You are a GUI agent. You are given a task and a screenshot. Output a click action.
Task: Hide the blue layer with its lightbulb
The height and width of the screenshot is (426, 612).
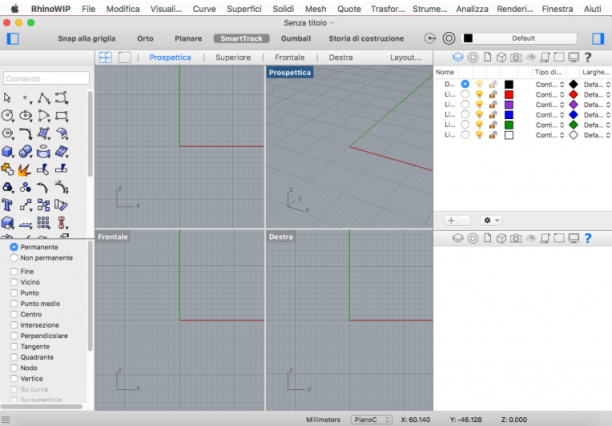click(x=479, y=115)
